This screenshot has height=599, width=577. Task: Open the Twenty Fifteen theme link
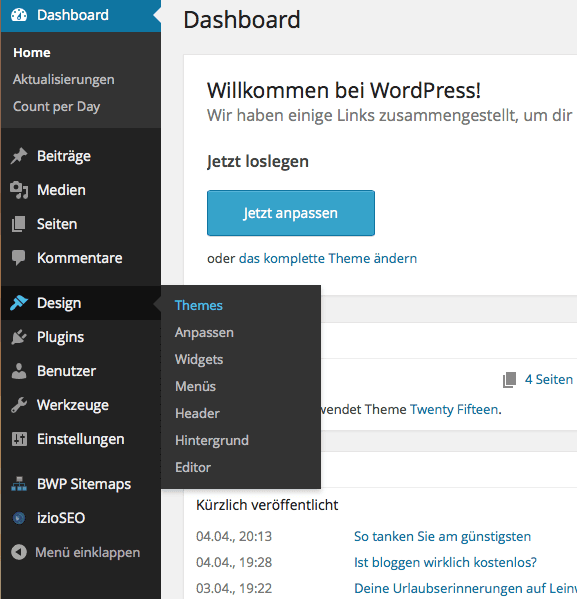[454, 410]
